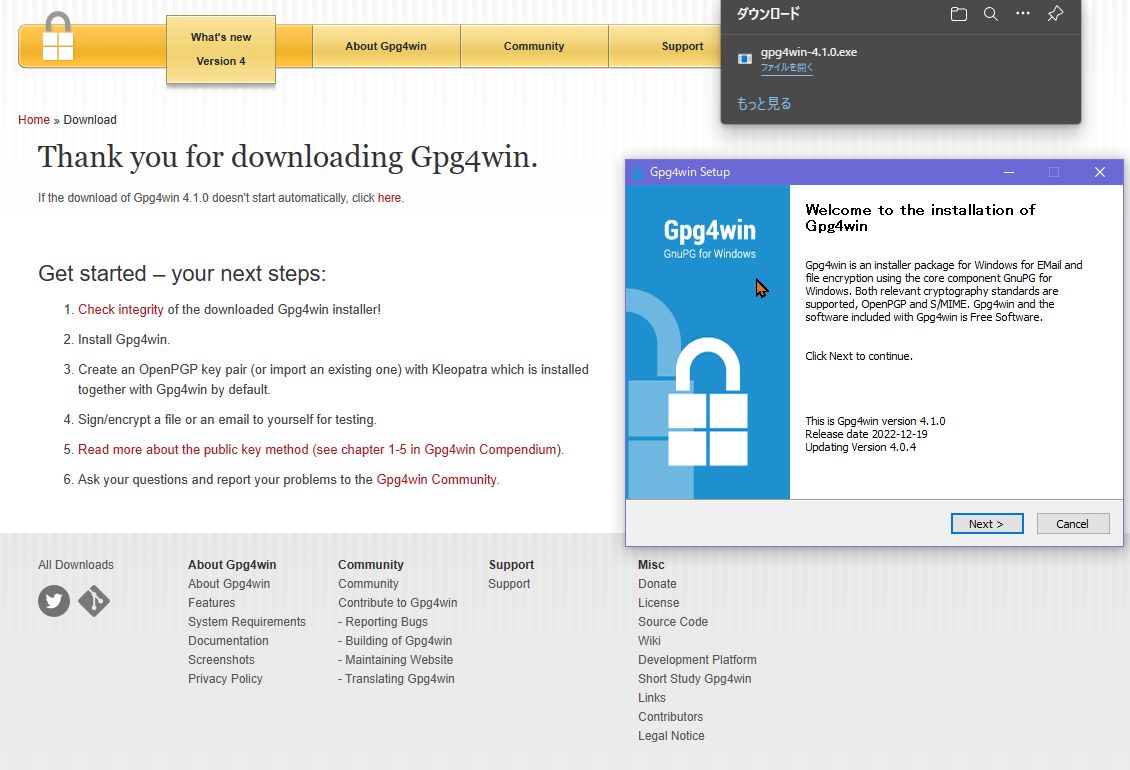Image resolution: width=1130 pixels, height=770 pixels.
Task: Open the Twitter icon in footer
Action: pos(54,601)
